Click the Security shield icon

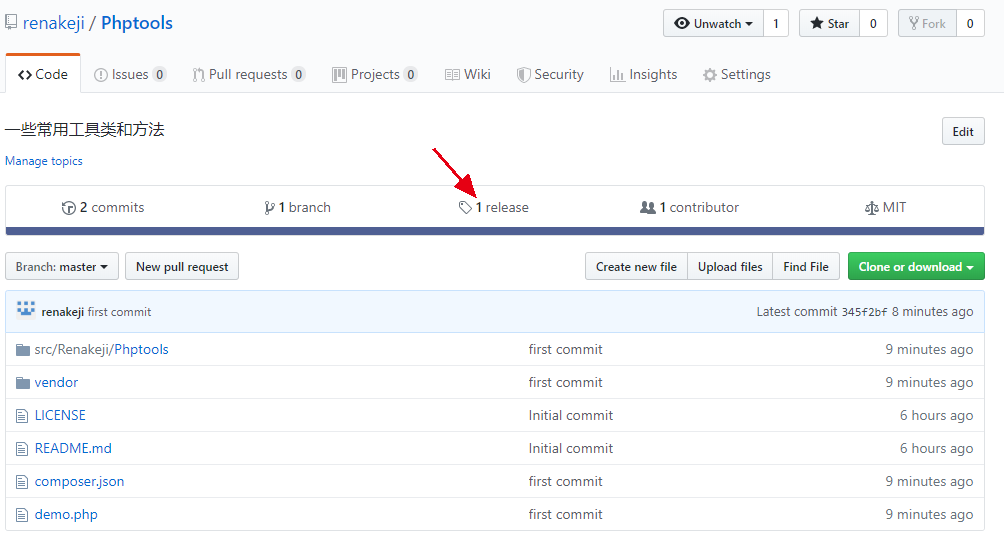click(524, 75)
